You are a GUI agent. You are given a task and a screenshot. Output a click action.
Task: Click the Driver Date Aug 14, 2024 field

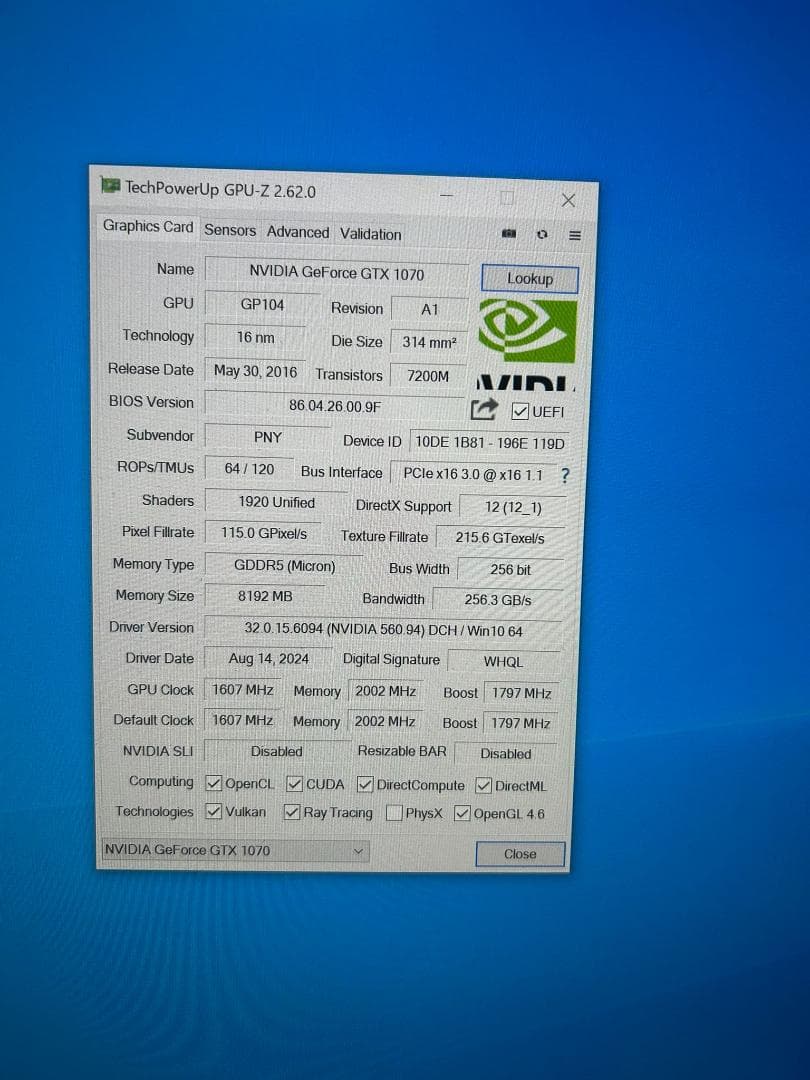[x=269, y=658]
